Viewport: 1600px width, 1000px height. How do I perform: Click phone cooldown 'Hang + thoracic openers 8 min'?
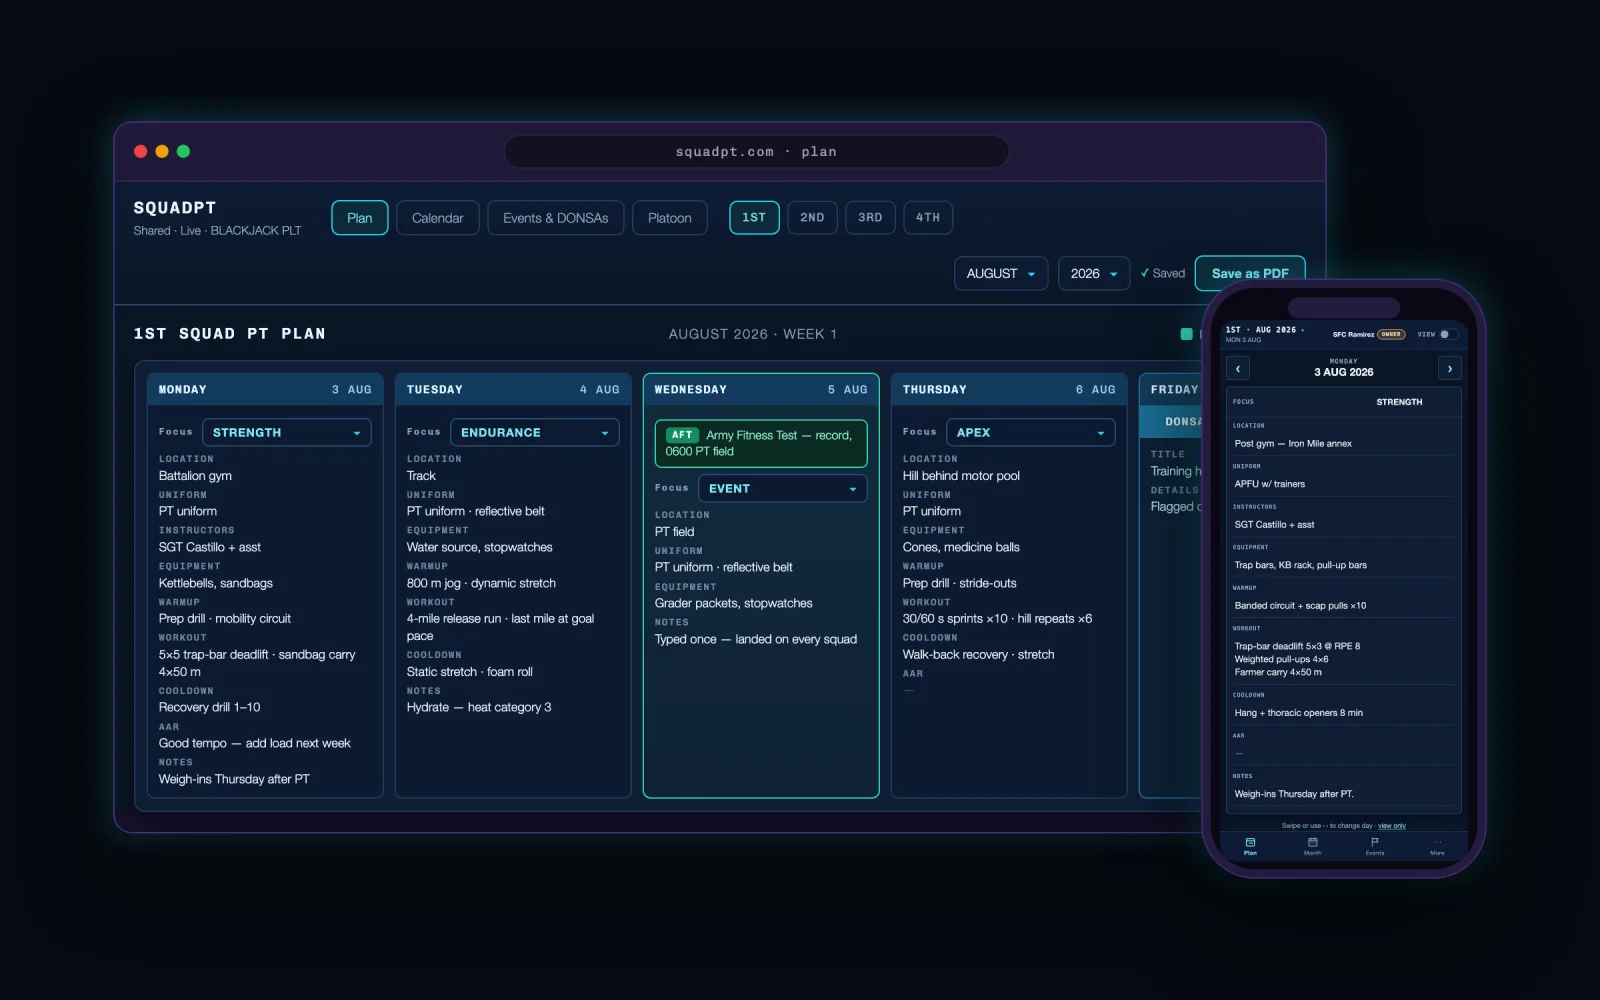click(1299, 713)
